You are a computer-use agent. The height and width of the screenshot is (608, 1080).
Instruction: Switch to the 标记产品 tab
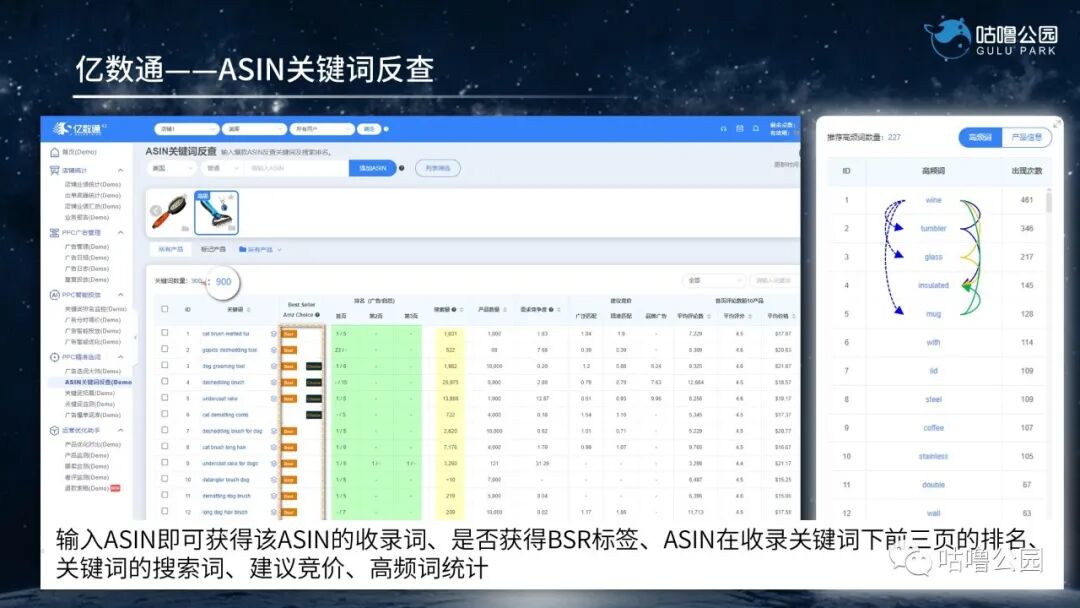[213, 249]
